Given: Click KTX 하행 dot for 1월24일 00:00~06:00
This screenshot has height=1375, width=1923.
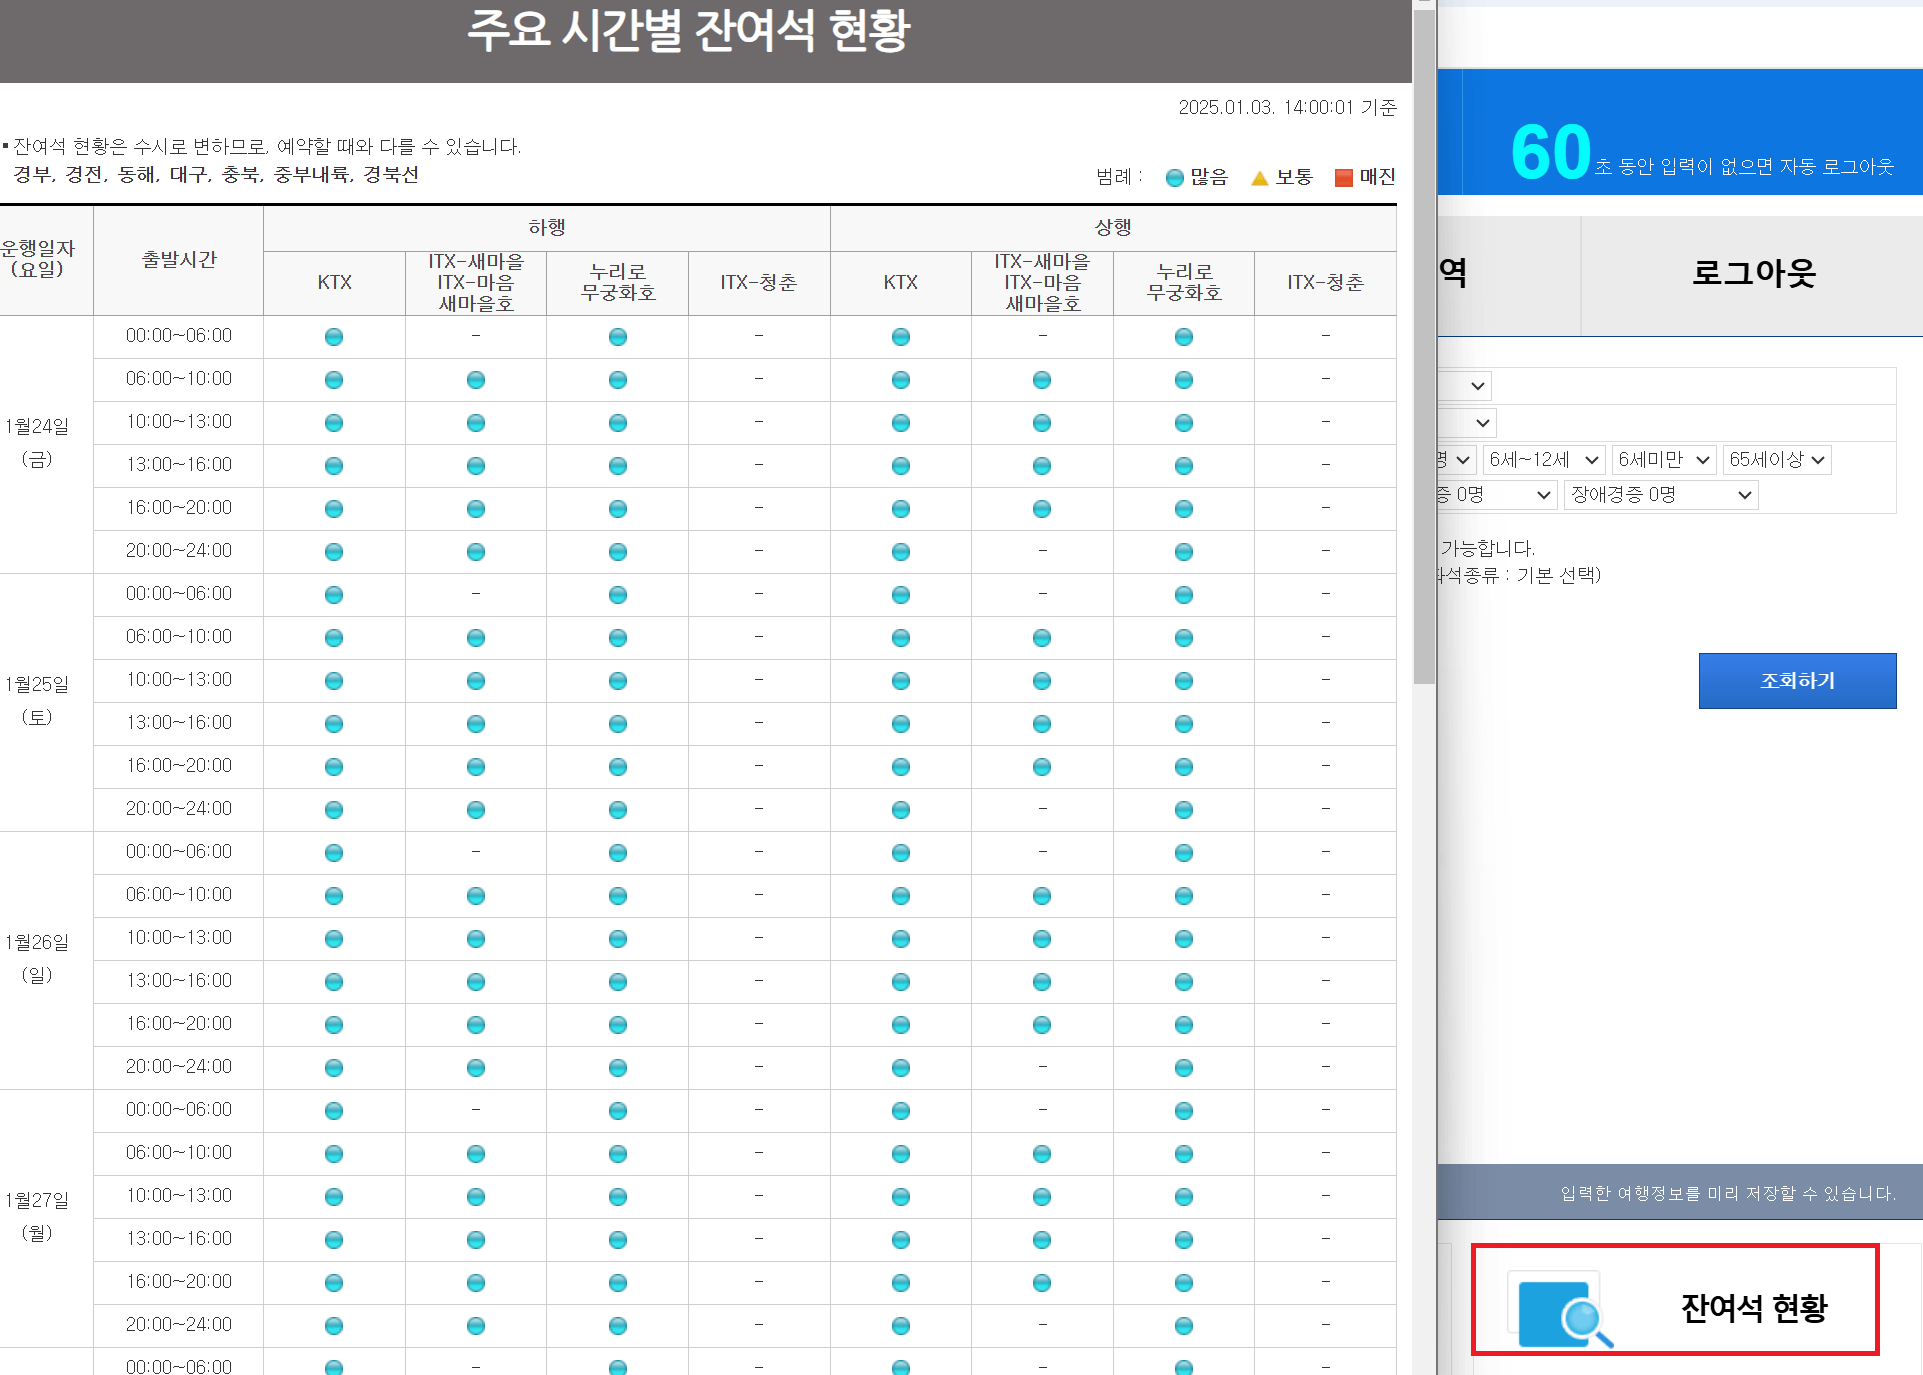Looking at the screenshot, I should click(x=334, y=337).
